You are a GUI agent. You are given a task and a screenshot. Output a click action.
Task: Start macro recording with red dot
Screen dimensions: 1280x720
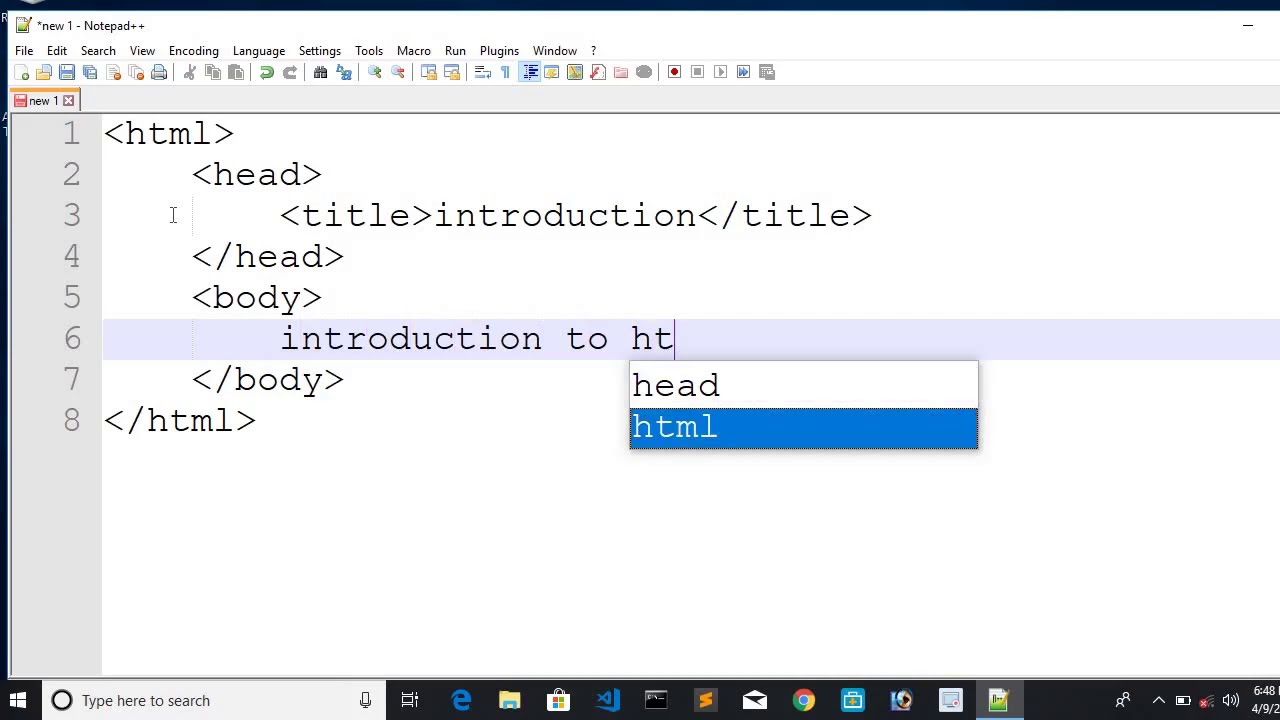(675, 72)
